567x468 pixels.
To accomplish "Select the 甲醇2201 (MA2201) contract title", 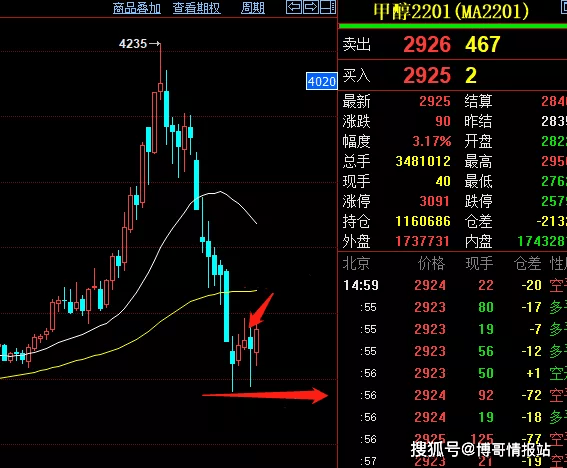I will (451, 12).
